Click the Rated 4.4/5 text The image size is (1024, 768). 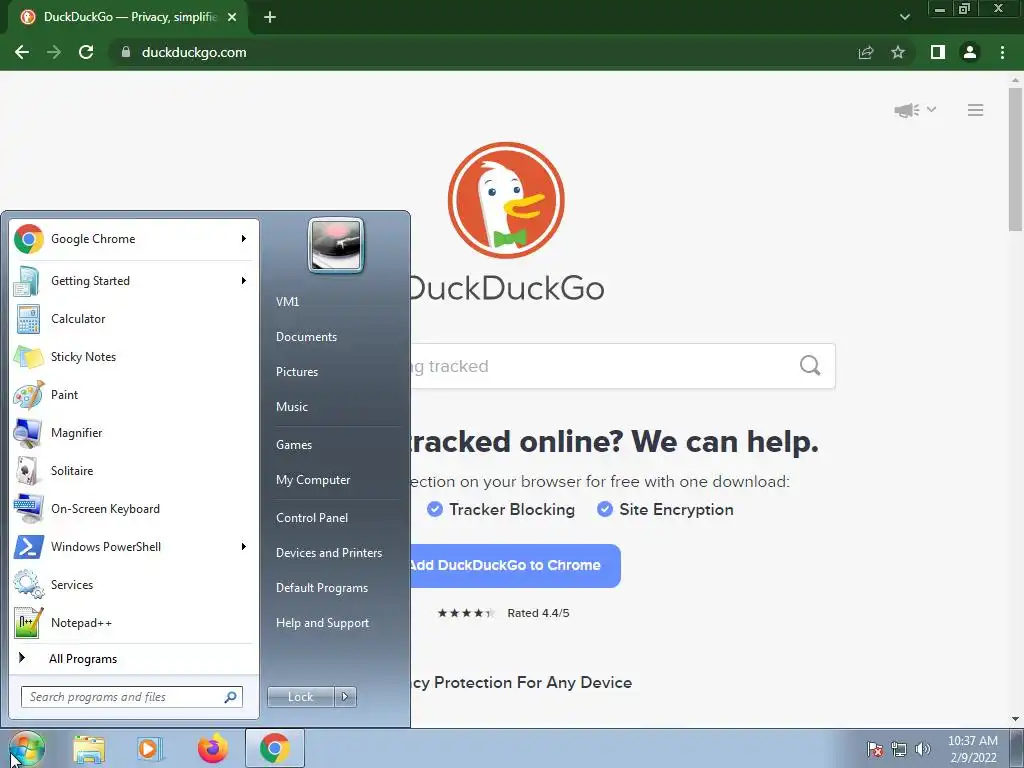point(538,613)
